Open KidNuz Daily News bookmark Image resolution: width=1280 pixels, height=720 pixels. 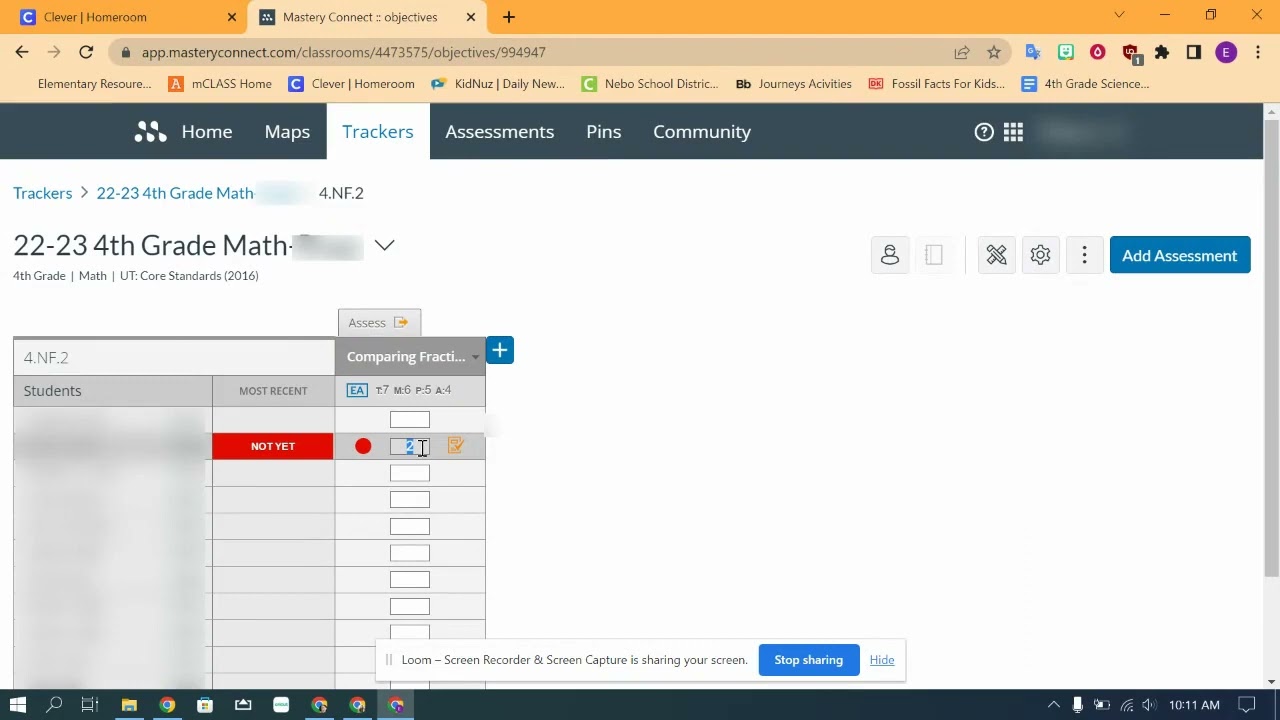tap(498, 84)
